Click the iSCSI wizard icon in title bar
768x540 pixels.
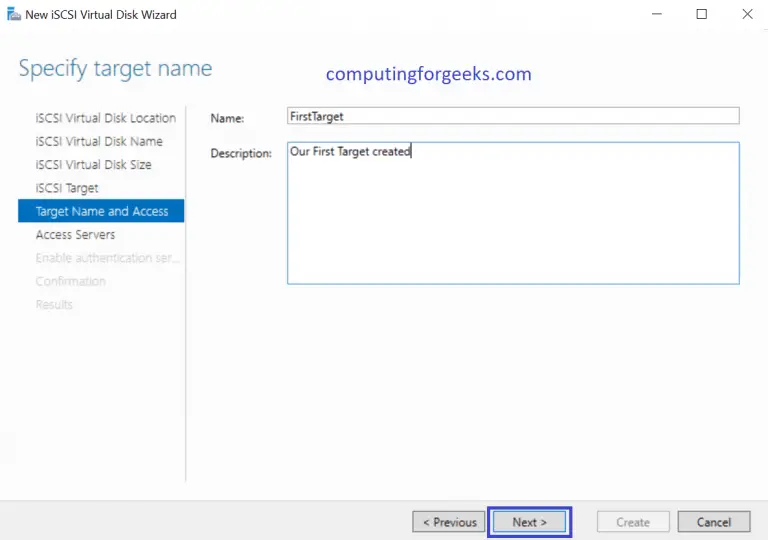click(14, 14)
